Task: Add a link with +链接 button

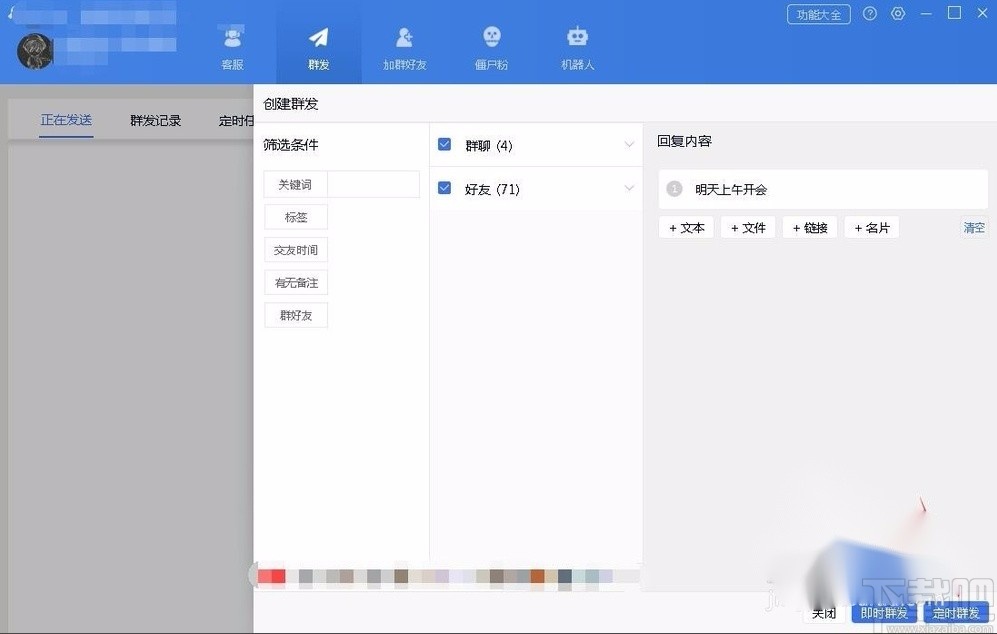Action: [809, 227]
